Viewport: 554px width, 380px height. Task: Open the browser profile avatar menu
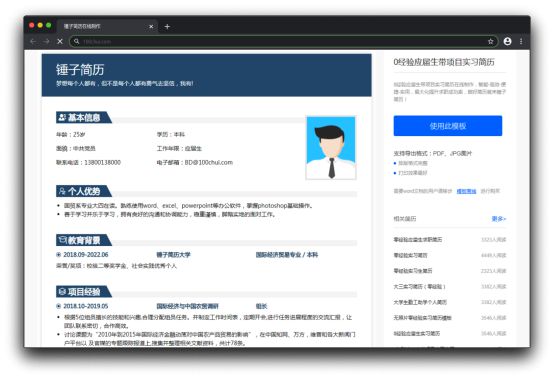(507, 41)
